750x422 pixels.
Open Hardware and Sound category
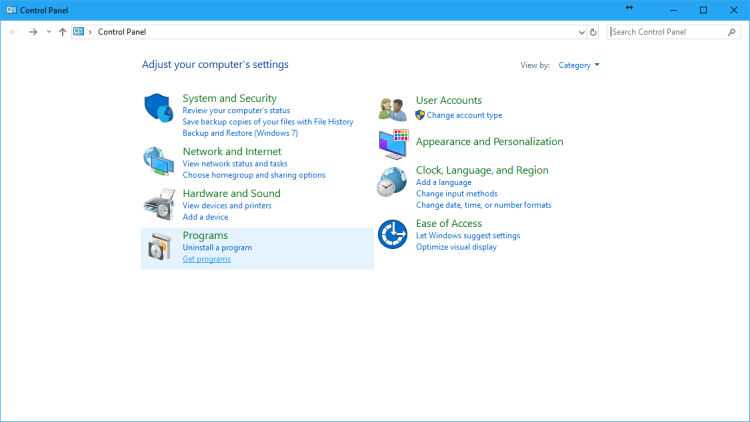232,193
